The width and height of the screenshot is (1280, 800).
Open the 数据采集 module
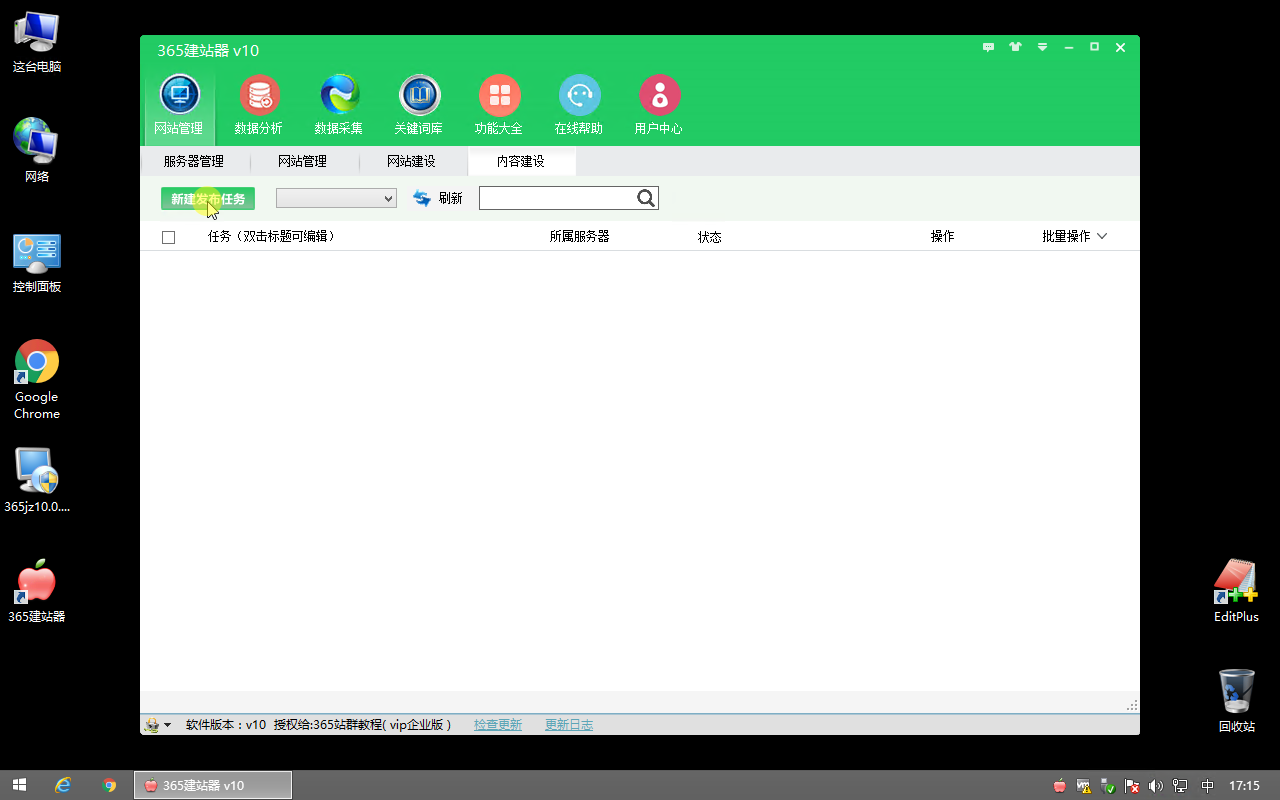coord(339,106)
